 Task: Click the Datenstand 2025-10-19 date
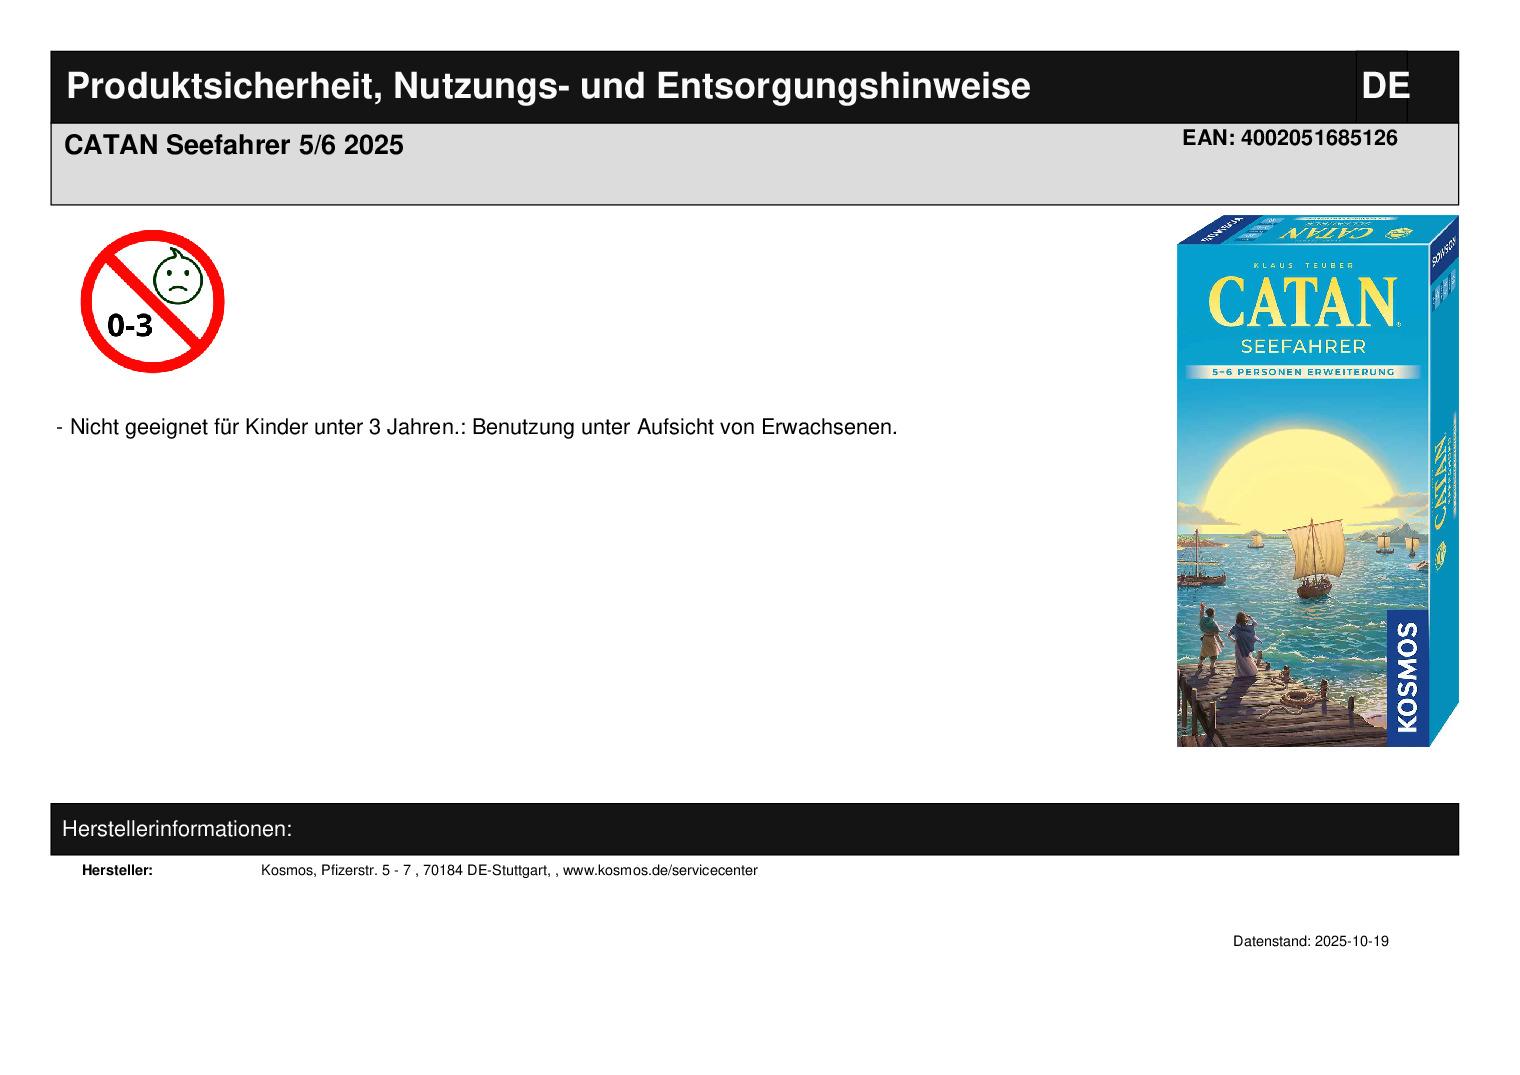pos(1310,941)
